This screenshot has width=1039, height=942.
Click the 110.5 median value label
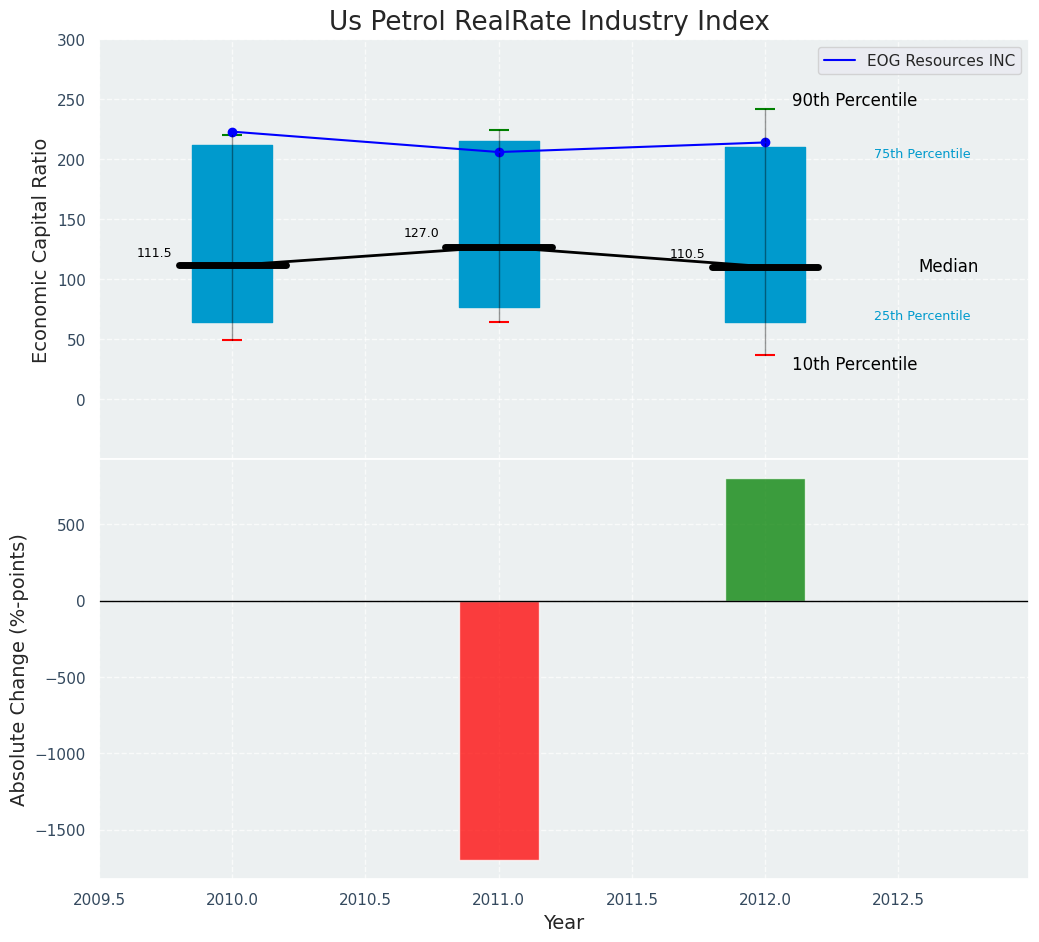[687, 255]
